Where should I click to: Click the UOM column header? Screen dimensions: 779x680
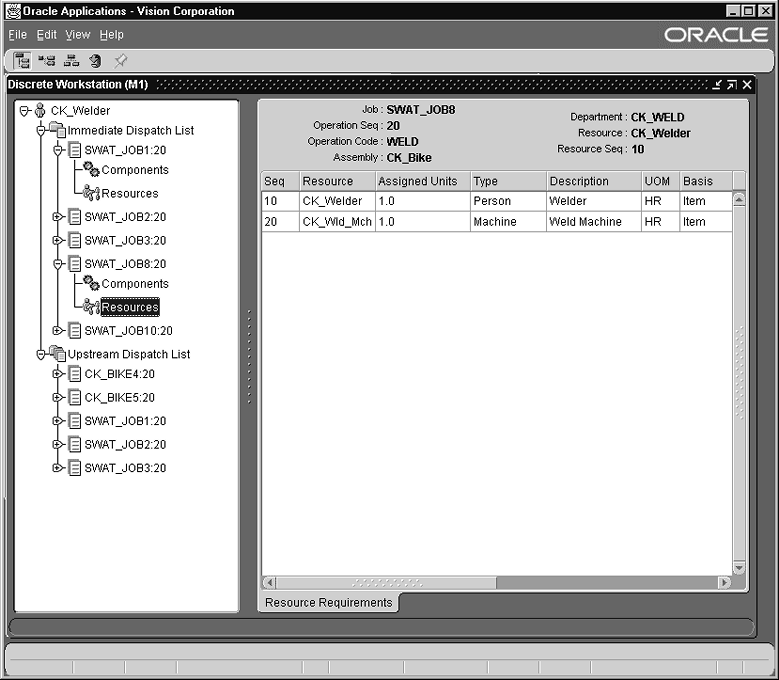(x=660, y=181)
